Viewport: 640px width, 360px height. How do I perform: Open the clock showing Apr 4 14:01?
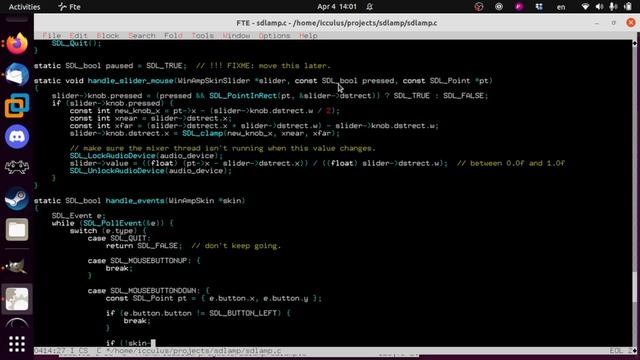tap(337, 7)
